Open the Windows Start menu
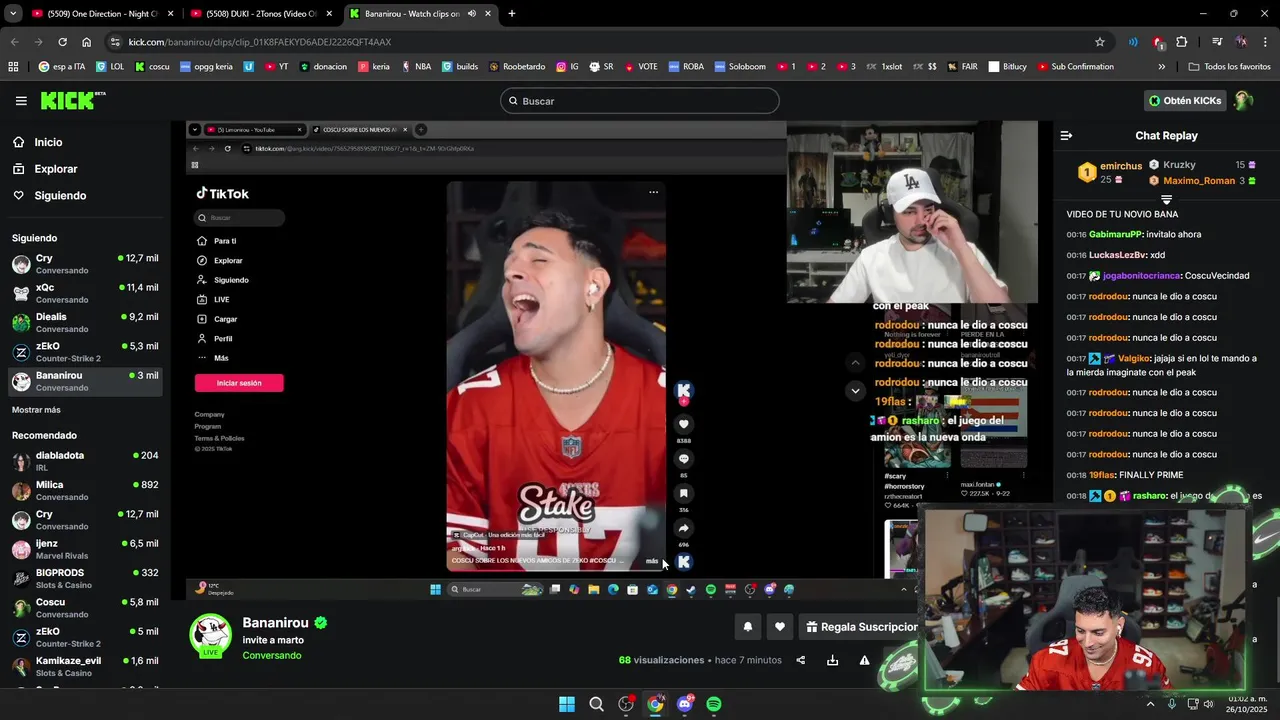 click(x=567, y=704)
